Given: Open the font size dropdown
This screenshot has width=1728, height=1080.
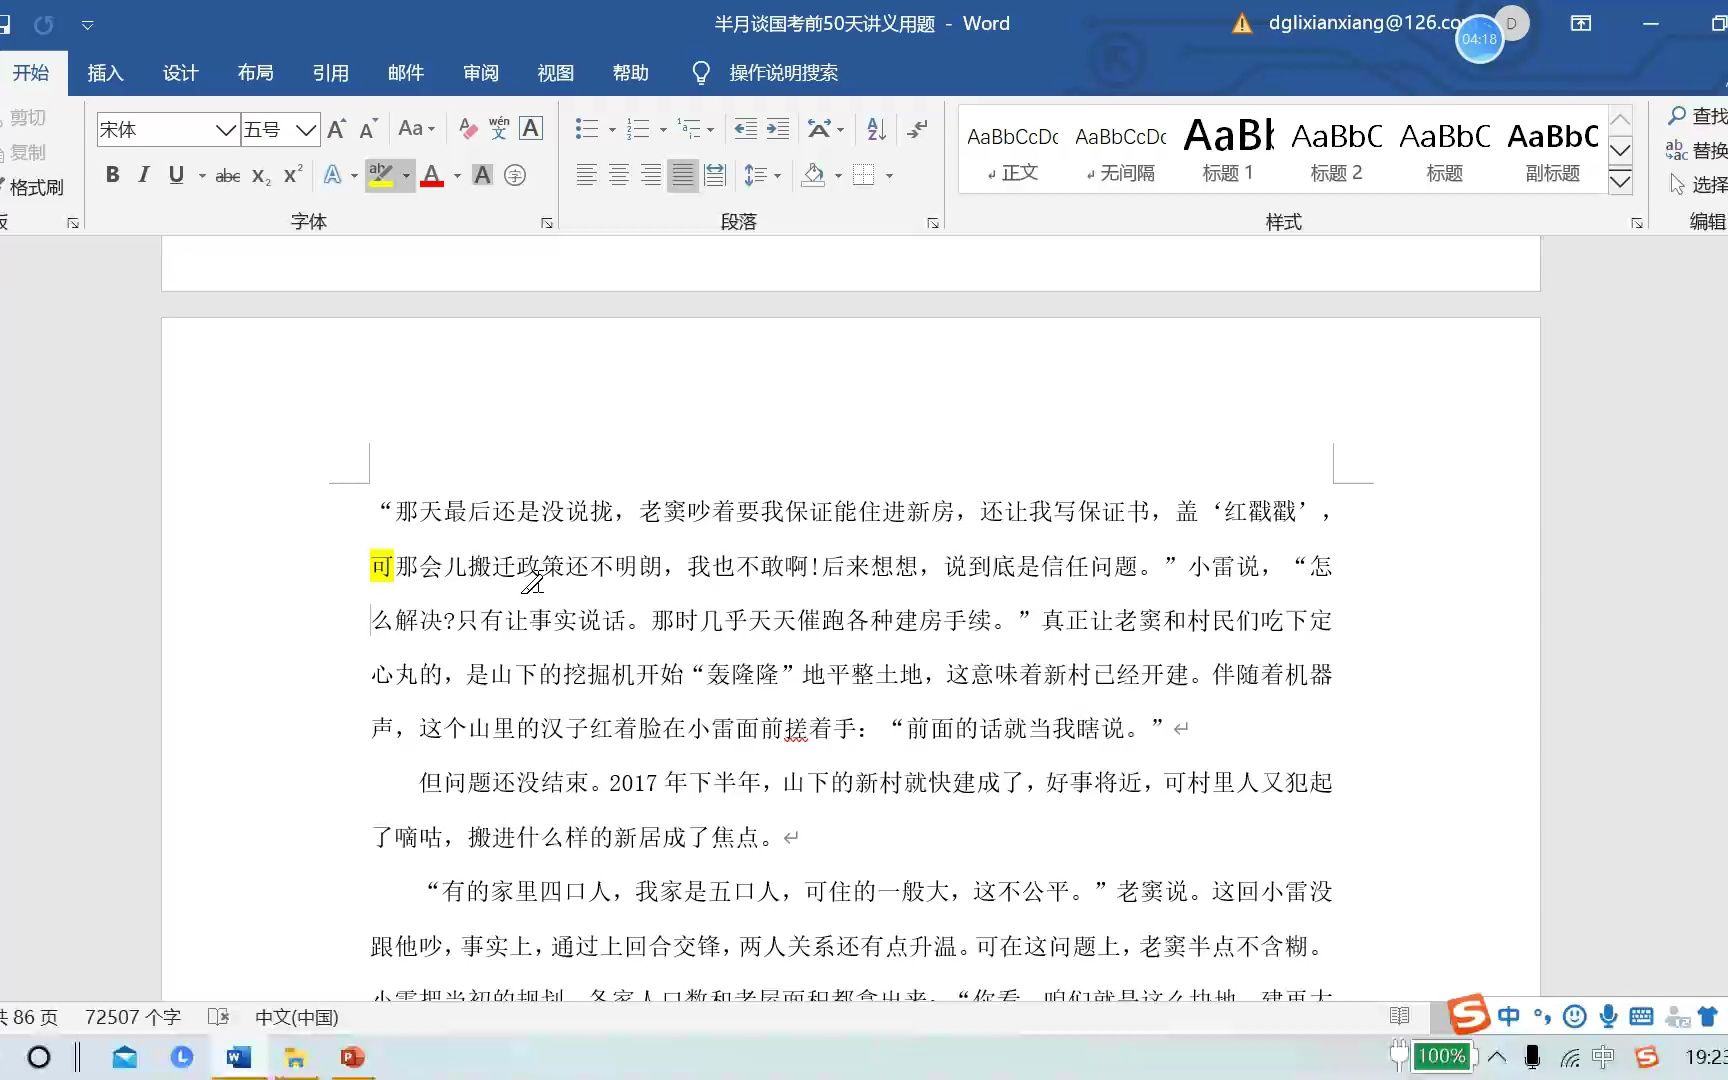Looking at the screenshot, I should [307, 130].
